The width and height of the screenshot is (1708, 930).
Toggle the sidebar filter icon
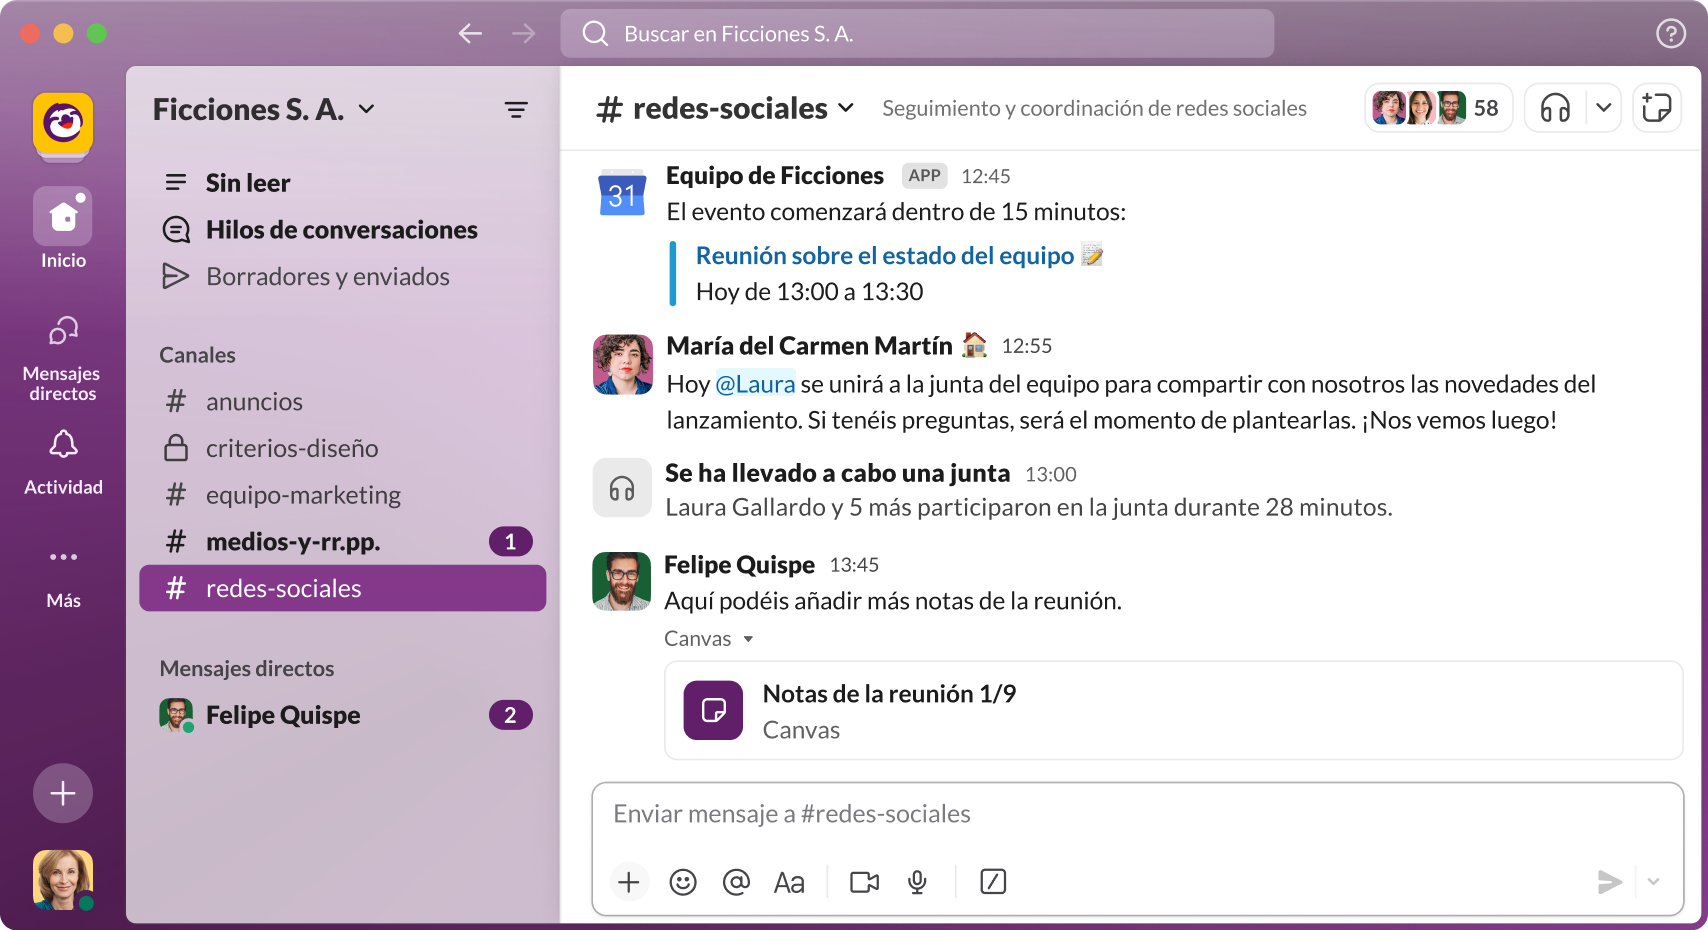click(x=517, y=109)
